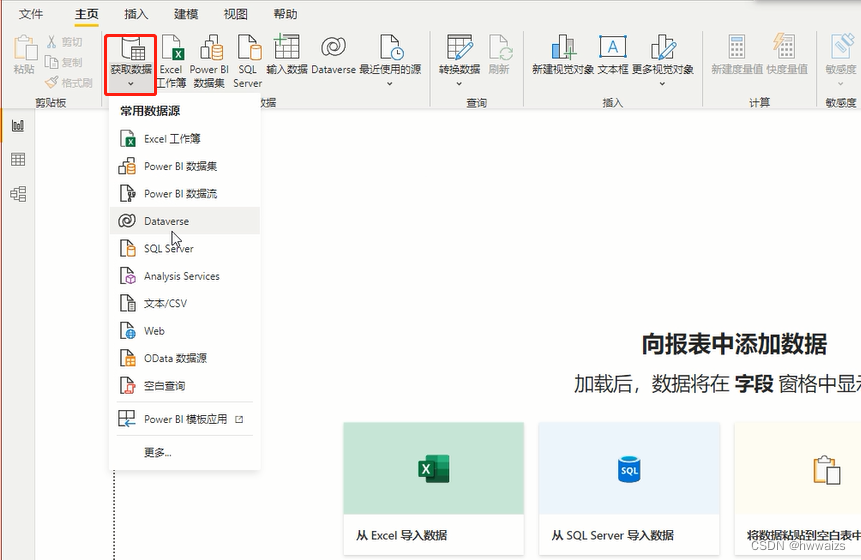Viewport: 861px width, 560px height.
Task: Switch to the 主页 ribbon tab
Action: click(x=87, y=14)
